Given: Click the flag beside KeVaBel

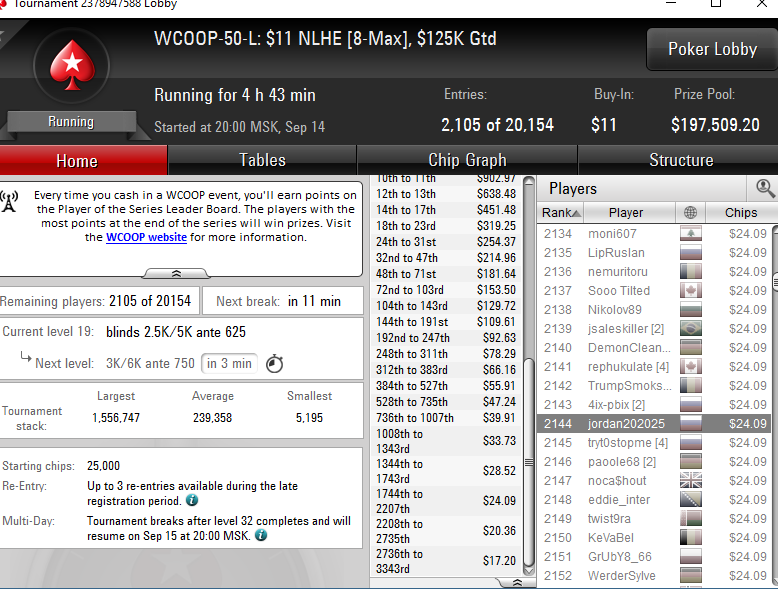Looking at the screenshot, I should point(691,537).
